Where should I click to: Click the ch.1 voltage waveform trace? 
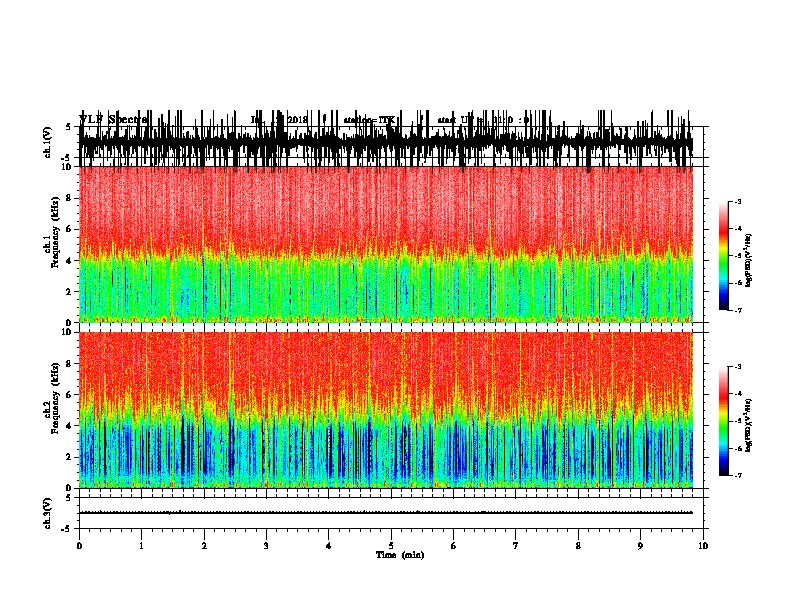(386, 142)
